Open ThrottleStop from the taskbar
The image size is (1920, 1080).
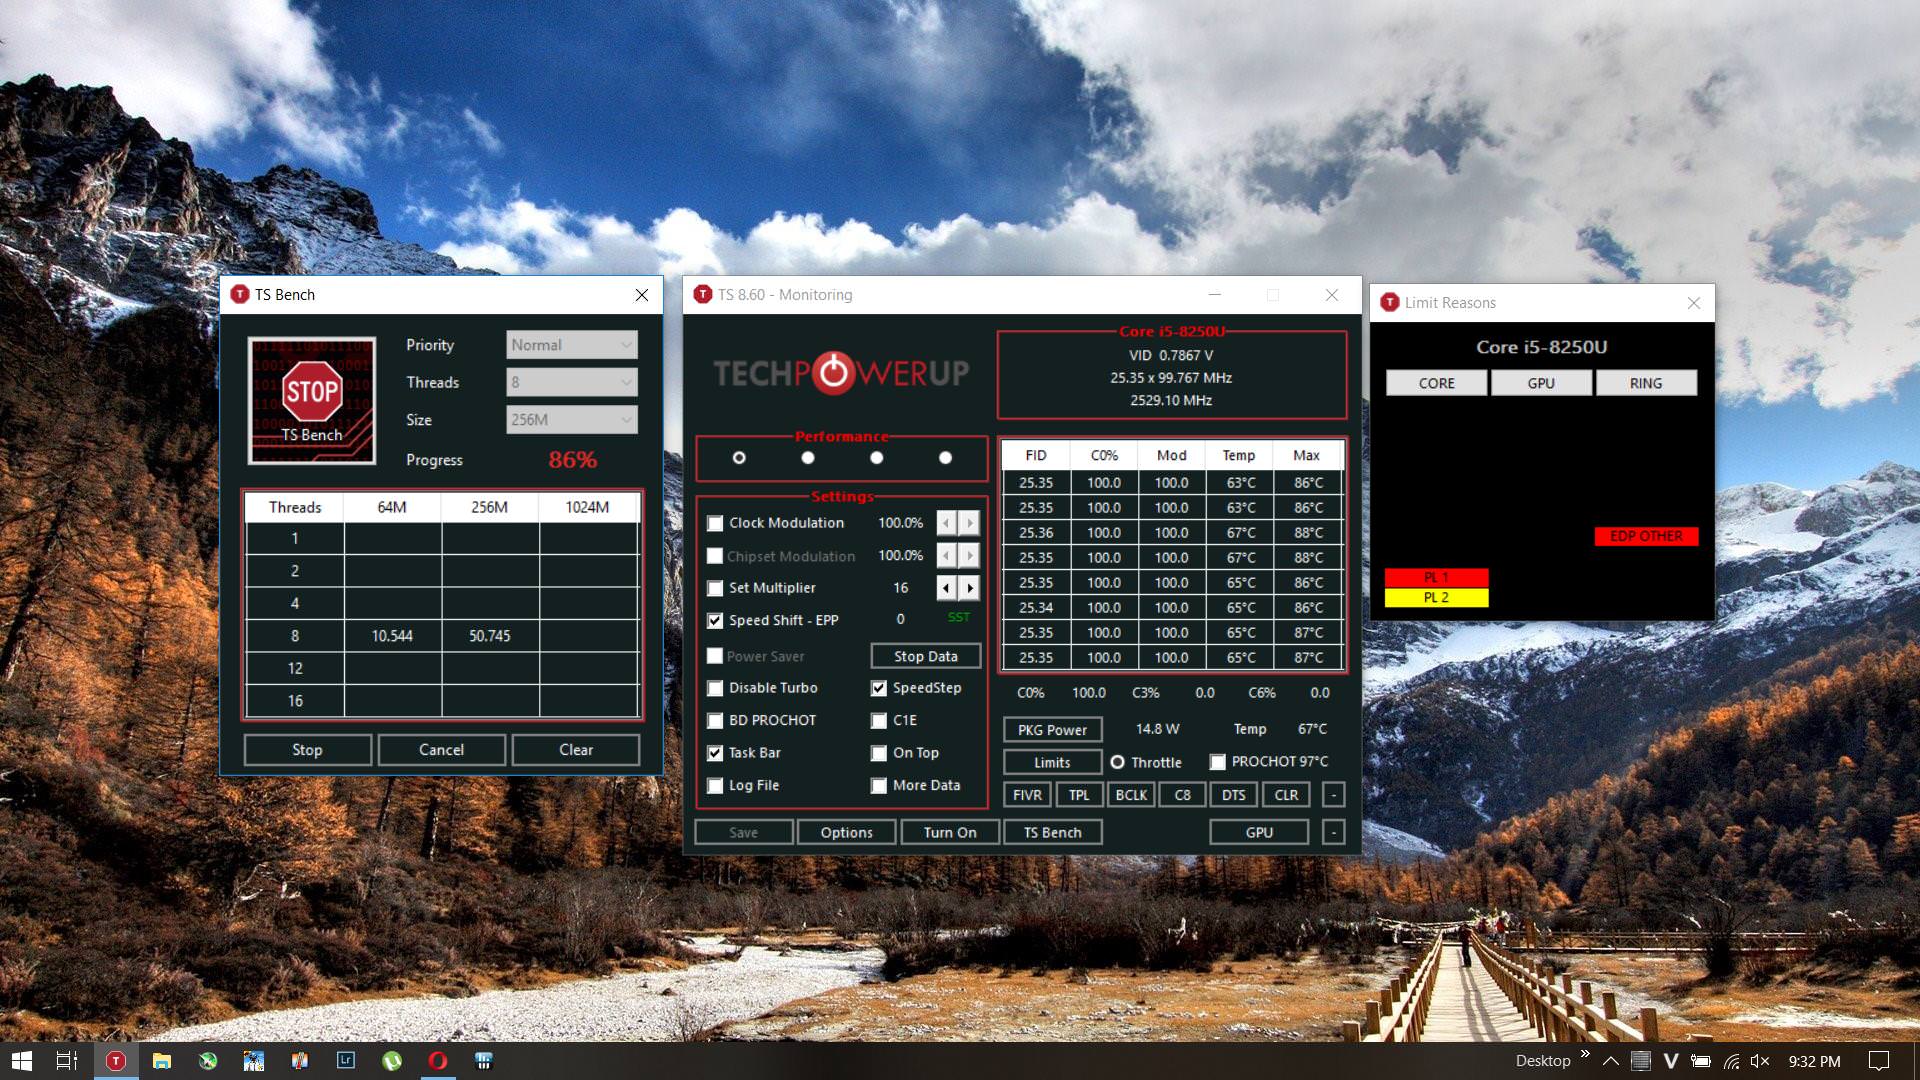click(x=116, y=1061)
